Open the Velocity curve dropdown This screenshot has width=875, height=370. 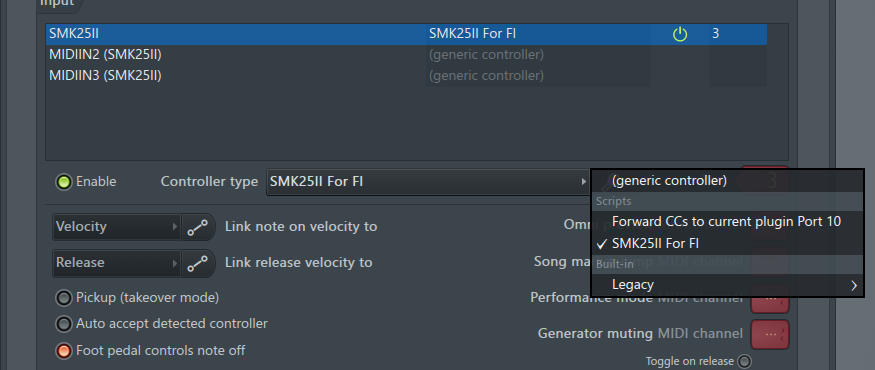coord(116,227)
